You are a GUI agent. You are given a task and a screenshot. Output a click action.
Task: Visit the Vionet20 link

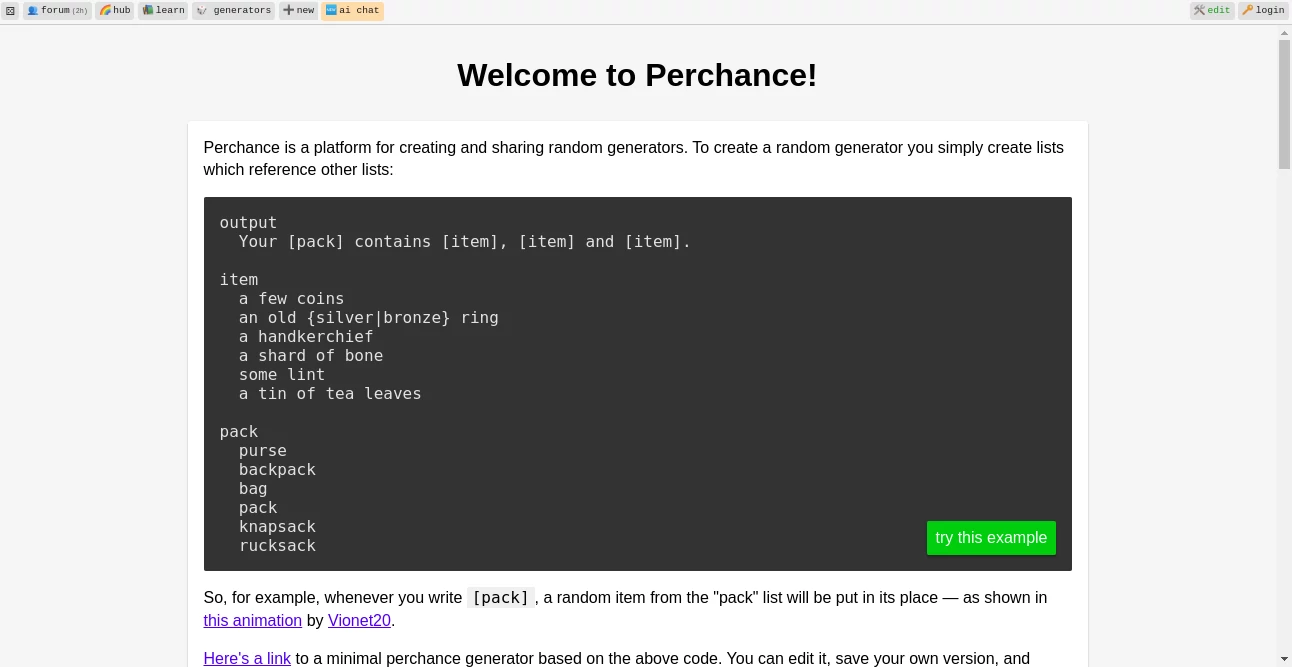click(359, 620)
